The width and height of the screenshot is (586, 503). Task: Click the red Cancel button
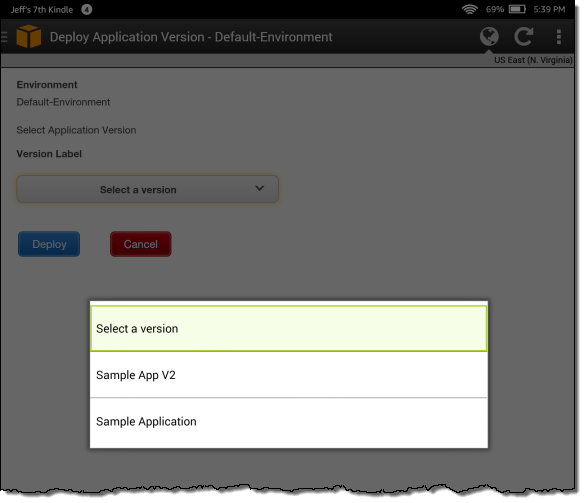click(x=141, y=244)
